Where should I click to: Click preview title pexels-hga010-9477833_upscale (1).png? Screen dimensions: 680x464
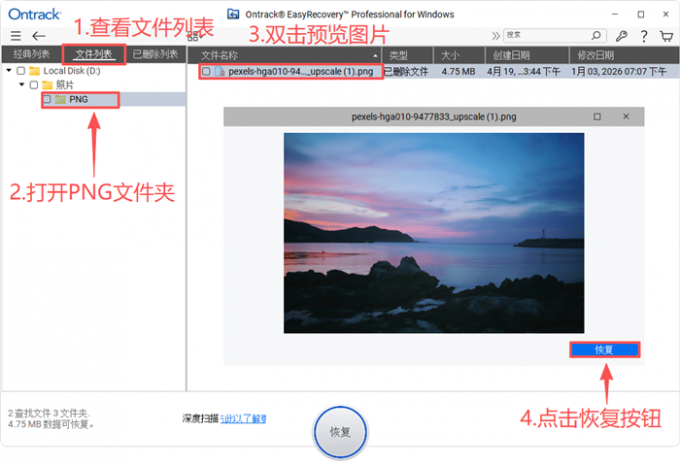coord(434,117)
